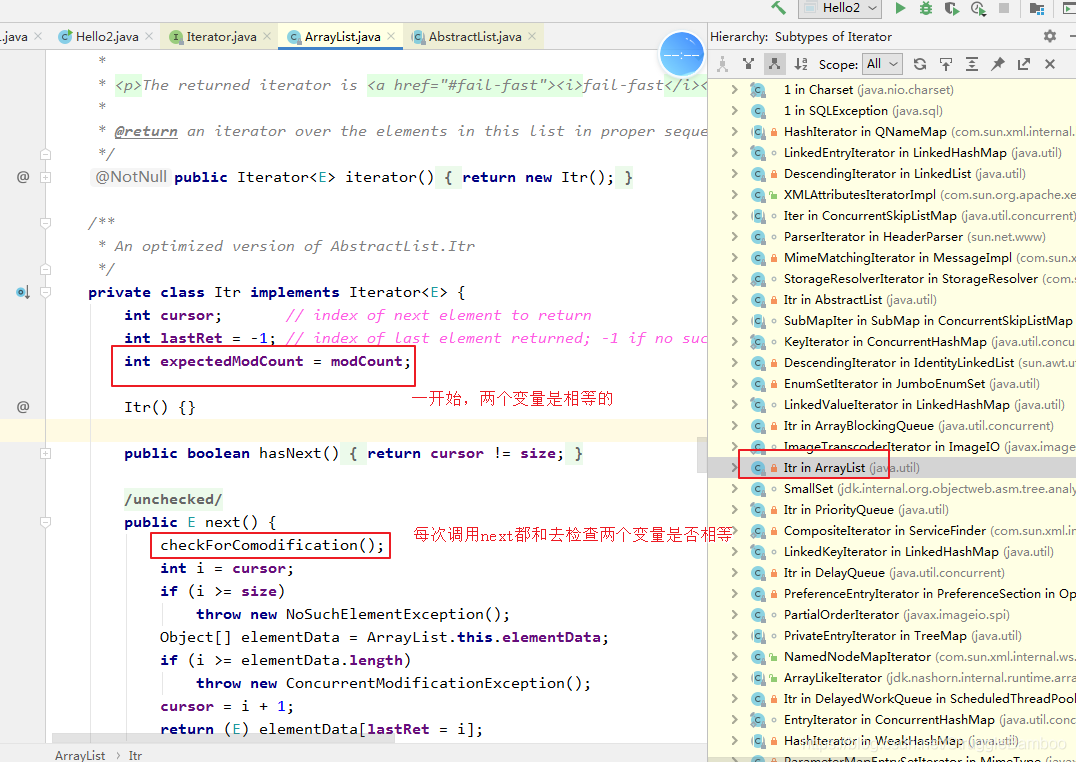Toggle Pin Tab in Hierarchy toolbar
This screenshot has height=762, width=1076.
click(x=998, y=64)
